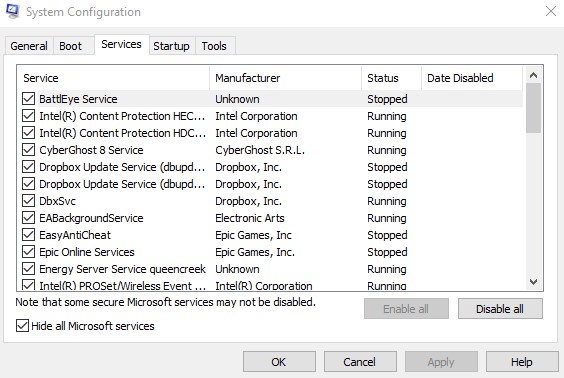The image size is (564, 378).
Task: Click the Enable all button
Action: pos(406,309)
